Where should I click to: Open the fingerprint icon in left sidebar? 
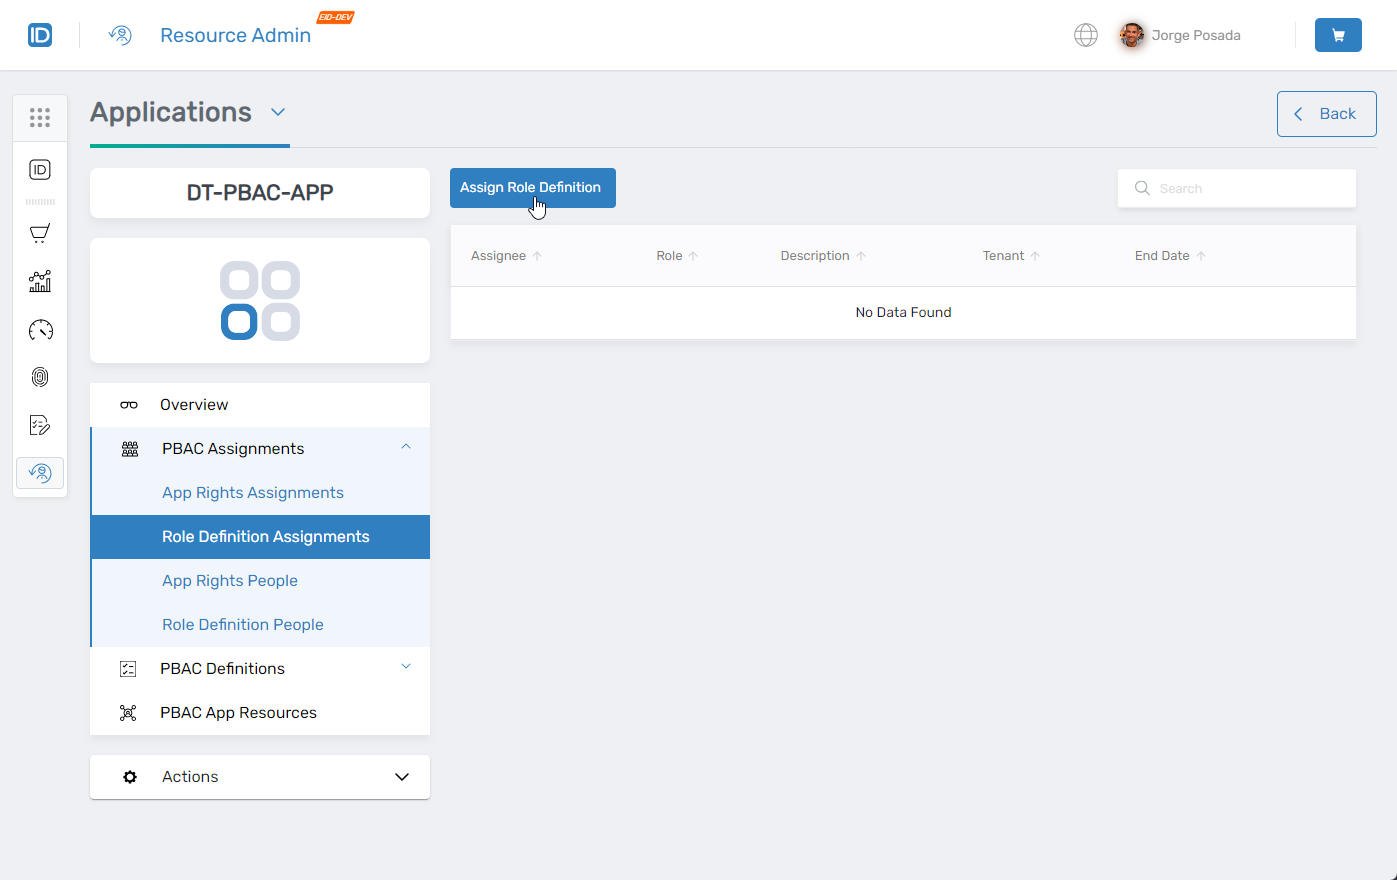[40, 377]
